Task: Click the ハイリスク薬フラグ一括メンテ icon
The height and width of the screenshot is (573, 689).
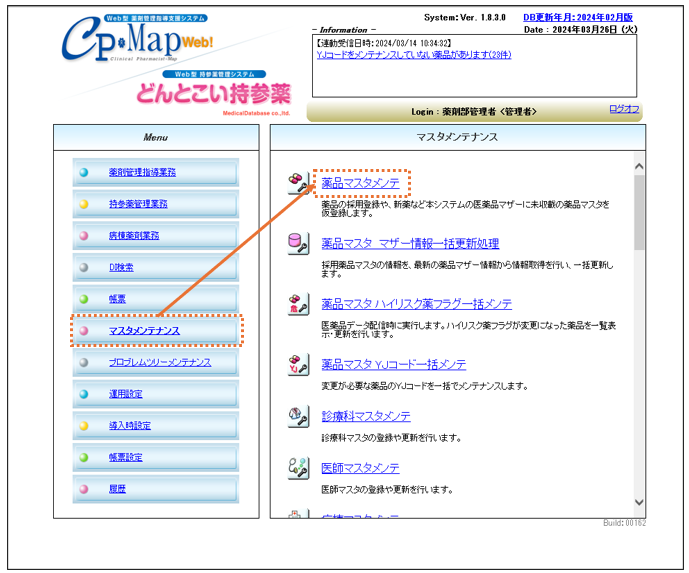Action: 298,304
